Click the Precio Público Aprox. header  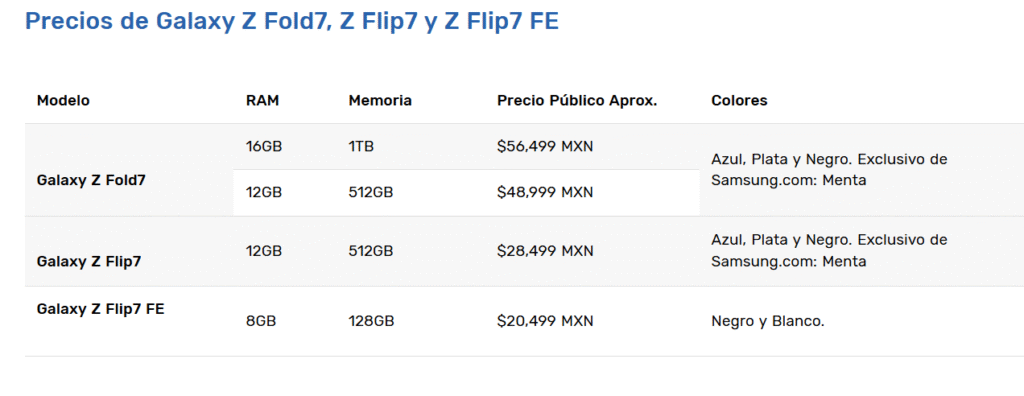tap(577, 101)
